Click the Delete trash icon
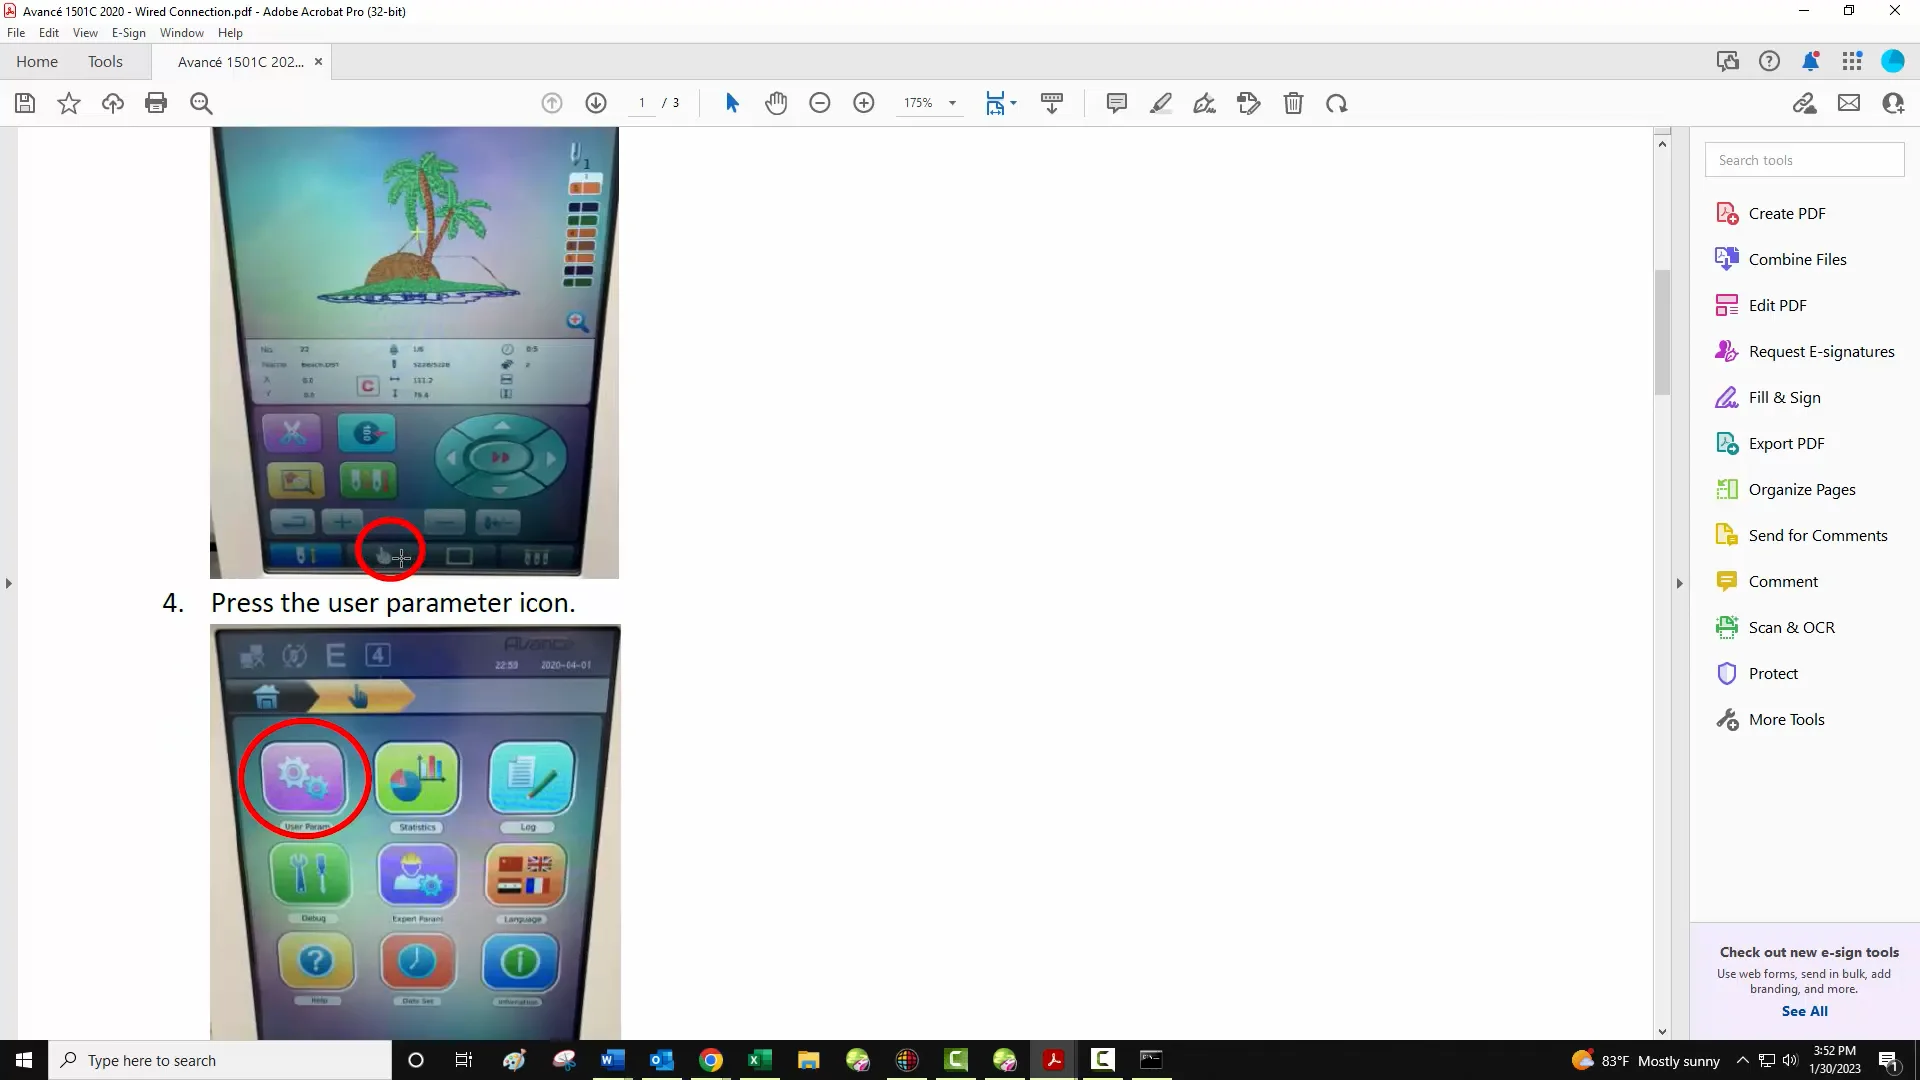This screenshot has width=1920, height=1080. [1293, 103]
